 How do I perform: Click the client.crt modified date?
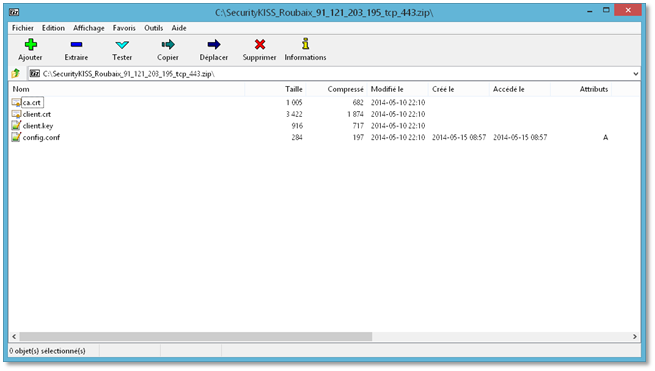[x=398, y=114]
